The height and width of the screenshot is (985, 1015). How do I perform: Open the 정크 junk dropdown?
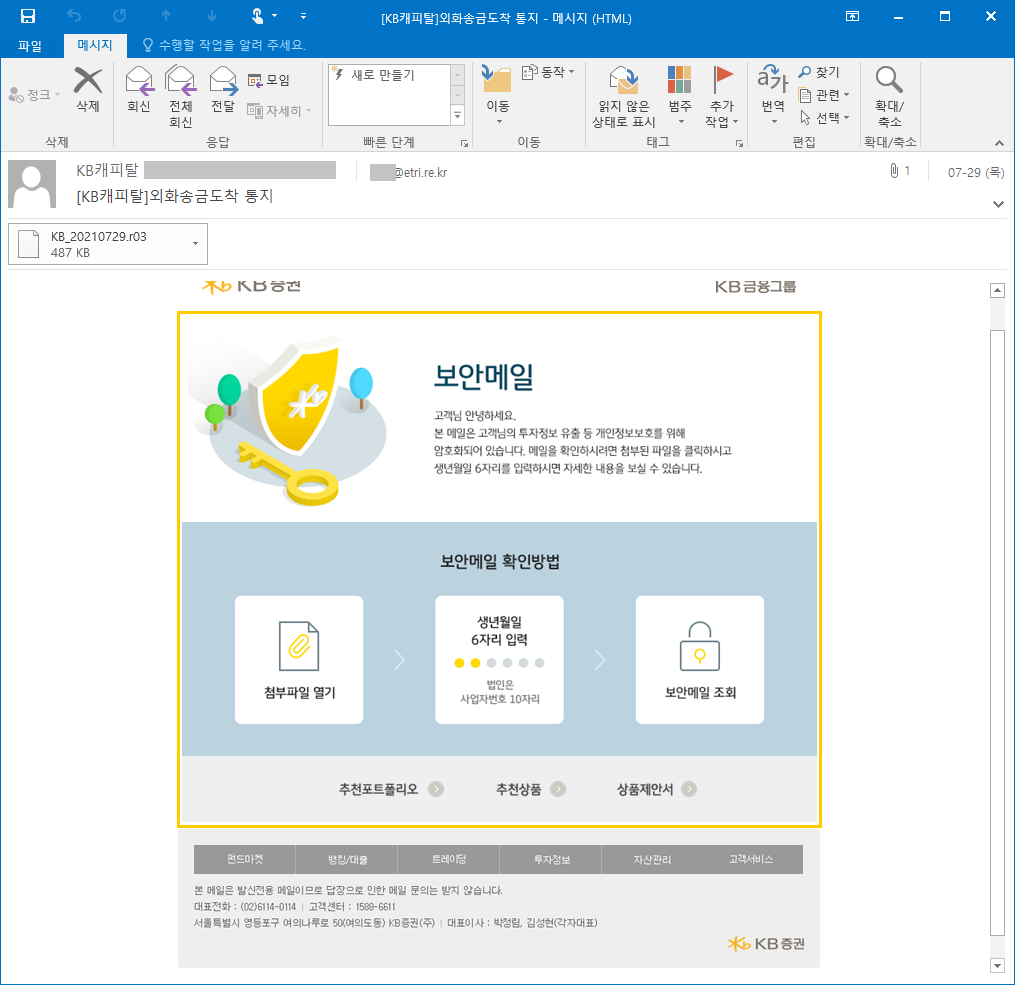tap(35, 95)
